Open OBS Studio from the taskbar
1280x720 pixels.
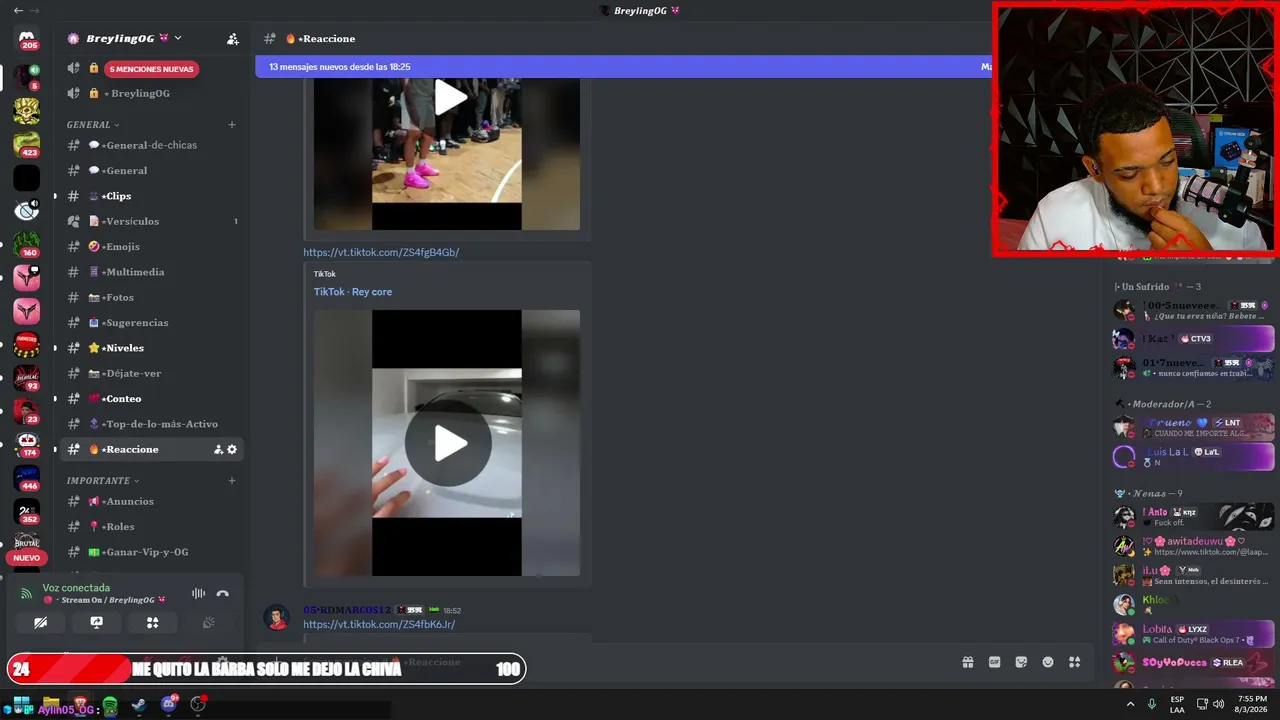tap(198, 705)
